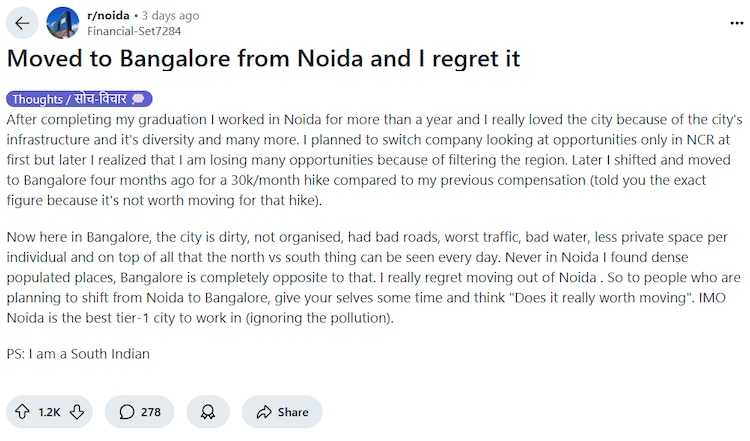
Task: Click the post title about Bangalore
Action: click(x=264, y=60)
